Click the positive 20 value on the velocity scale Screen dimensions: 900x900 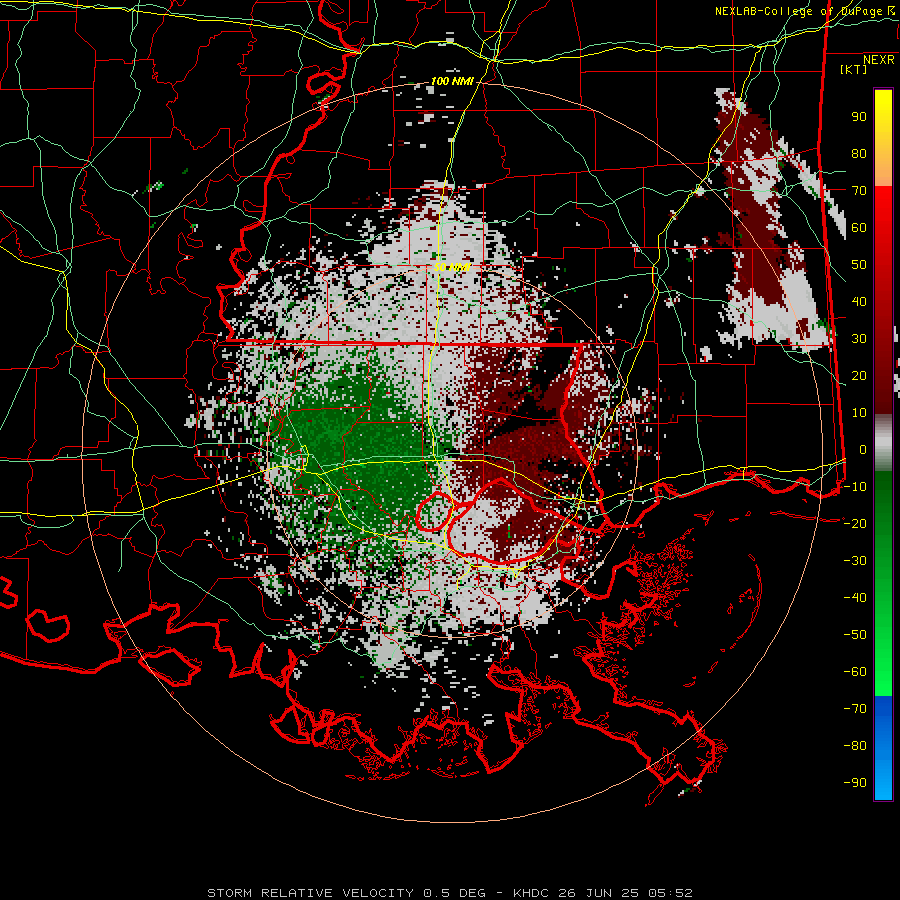[859, 376]
